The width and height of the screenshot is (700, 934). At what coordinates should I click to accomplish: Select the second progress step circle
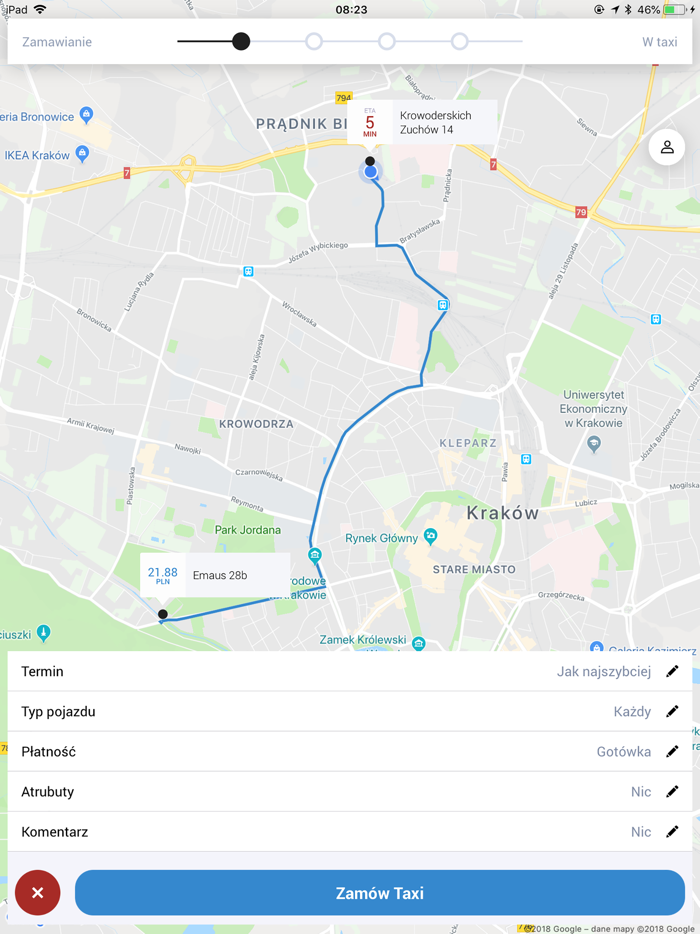click(314, 42)
